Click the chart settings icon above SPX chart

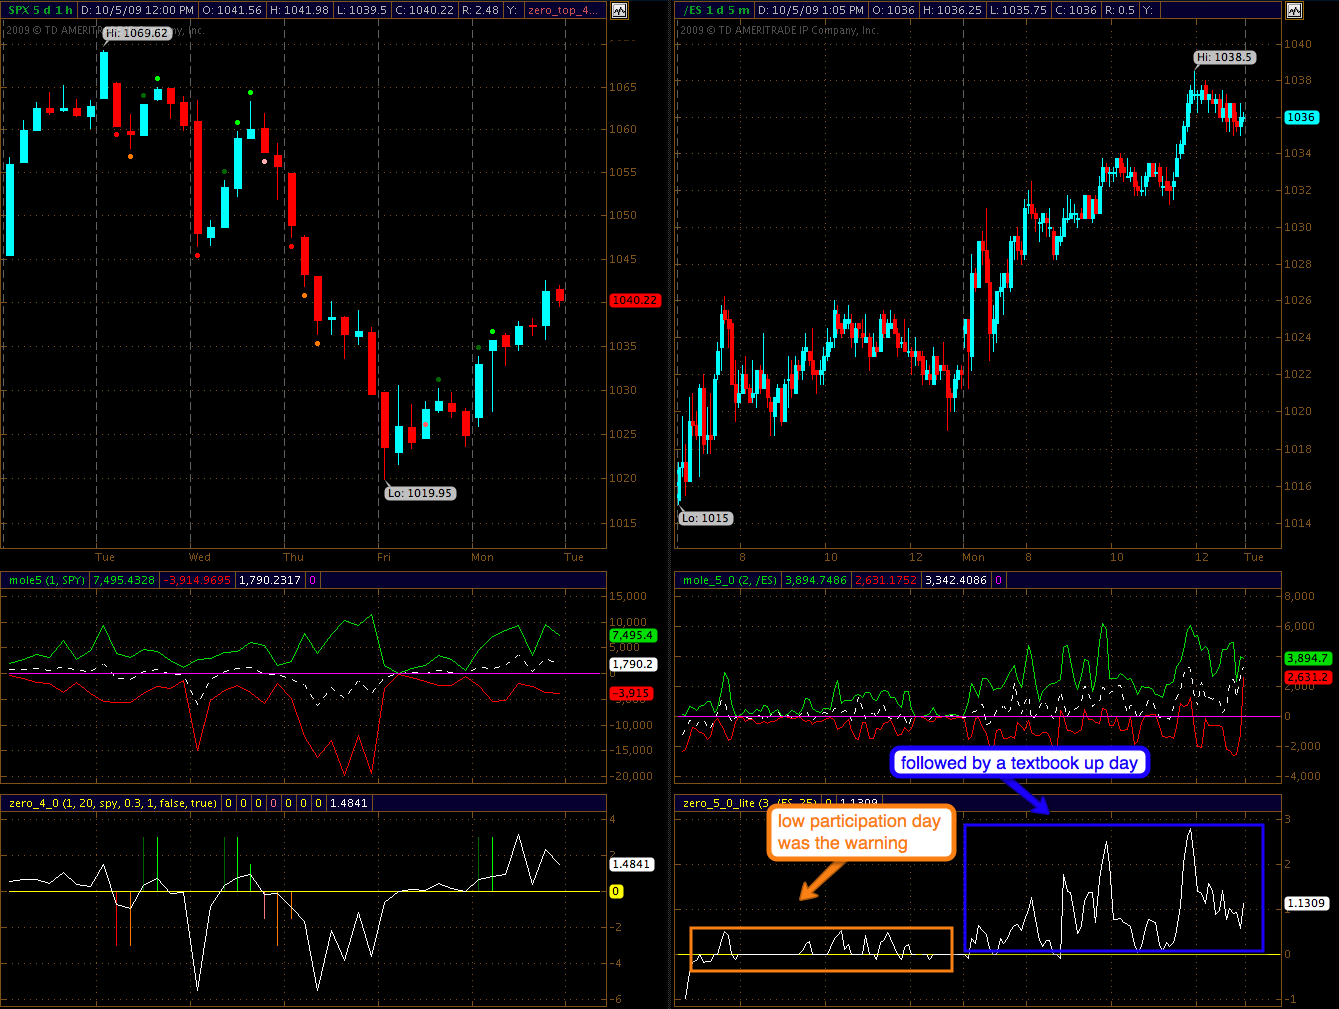click(619, 10)
